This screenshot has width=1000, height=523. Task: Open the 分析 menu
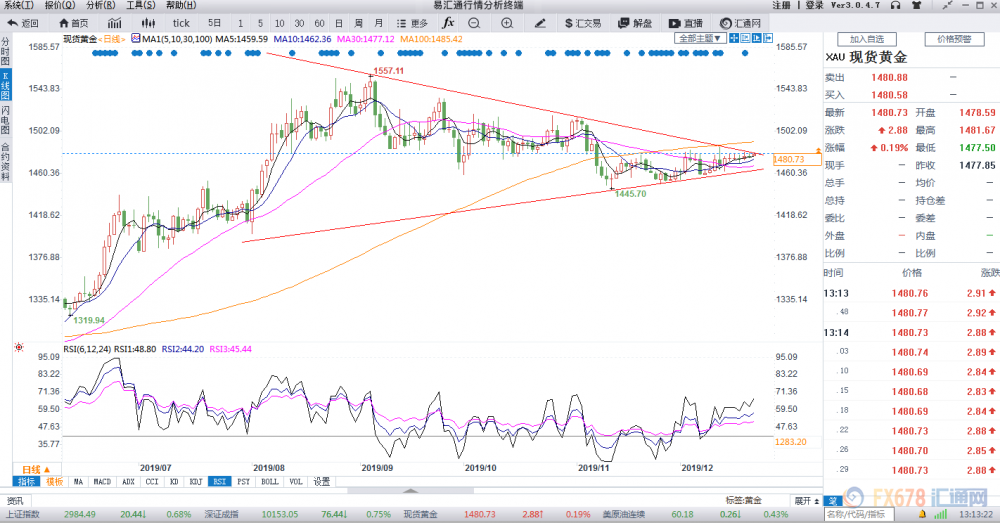tap(101, 5)
